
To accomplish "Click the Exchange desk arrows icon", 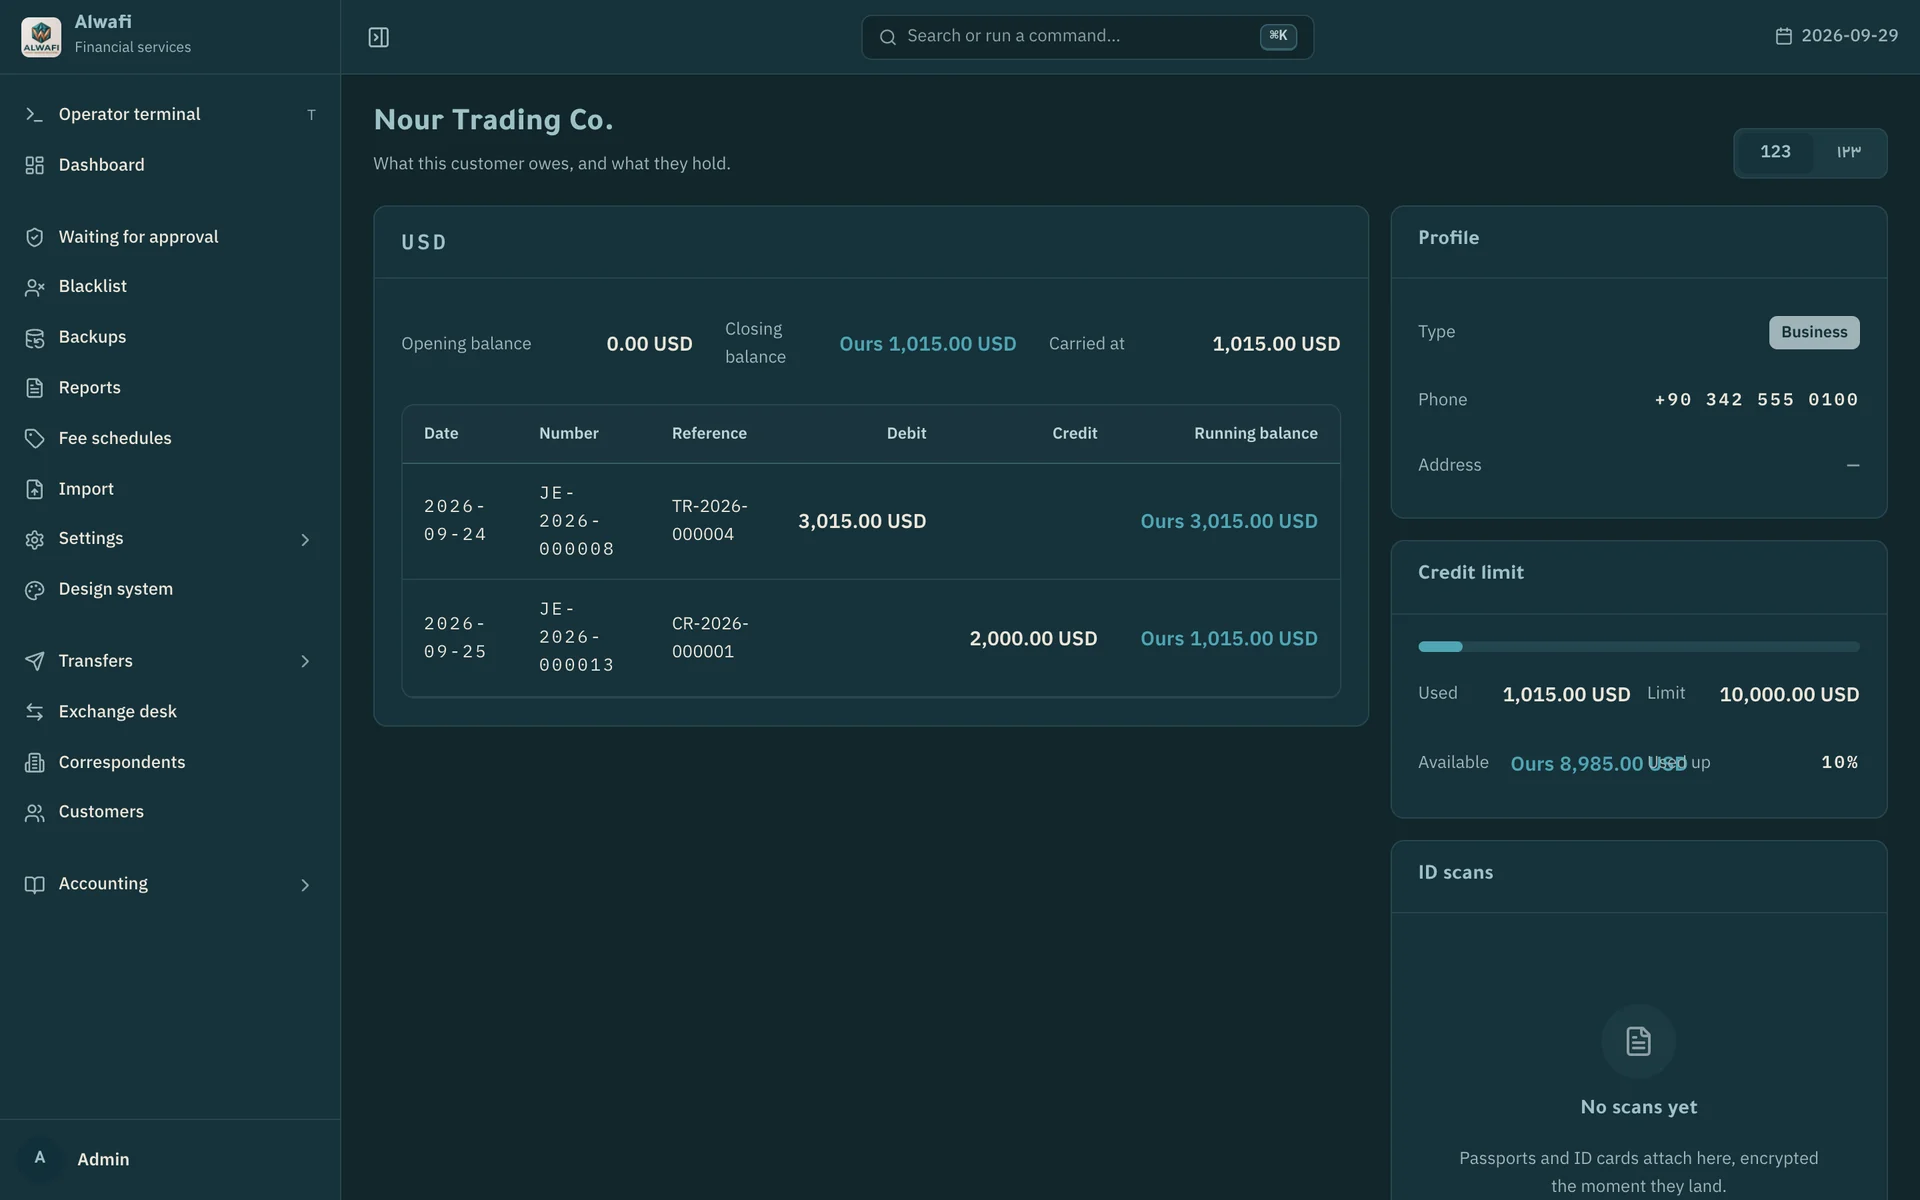I will 34,712.
